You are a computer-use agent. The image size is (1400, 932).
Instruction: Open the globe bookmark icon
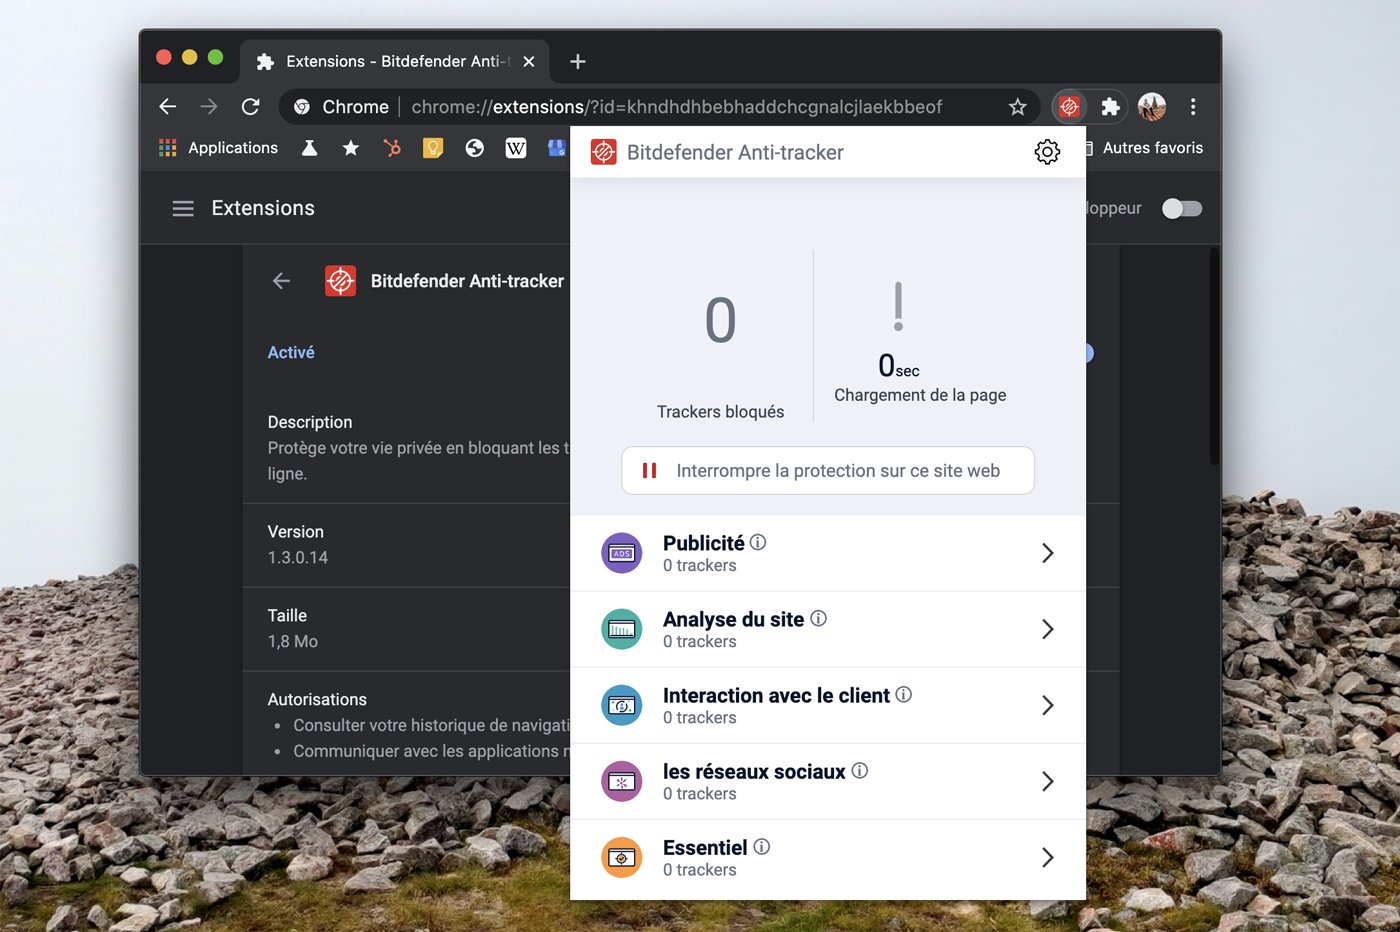pos(474,148)
